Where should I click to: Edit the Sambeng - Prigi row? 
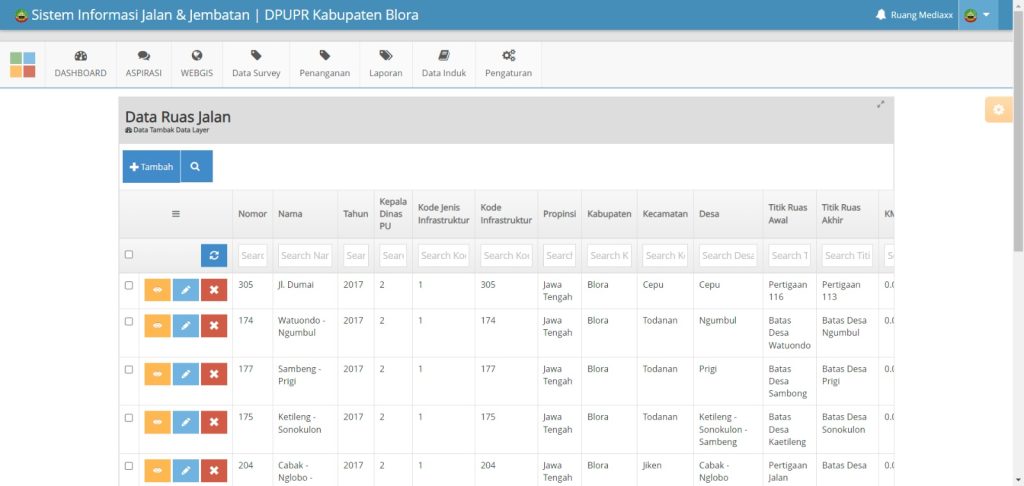(x=185, y=374)
